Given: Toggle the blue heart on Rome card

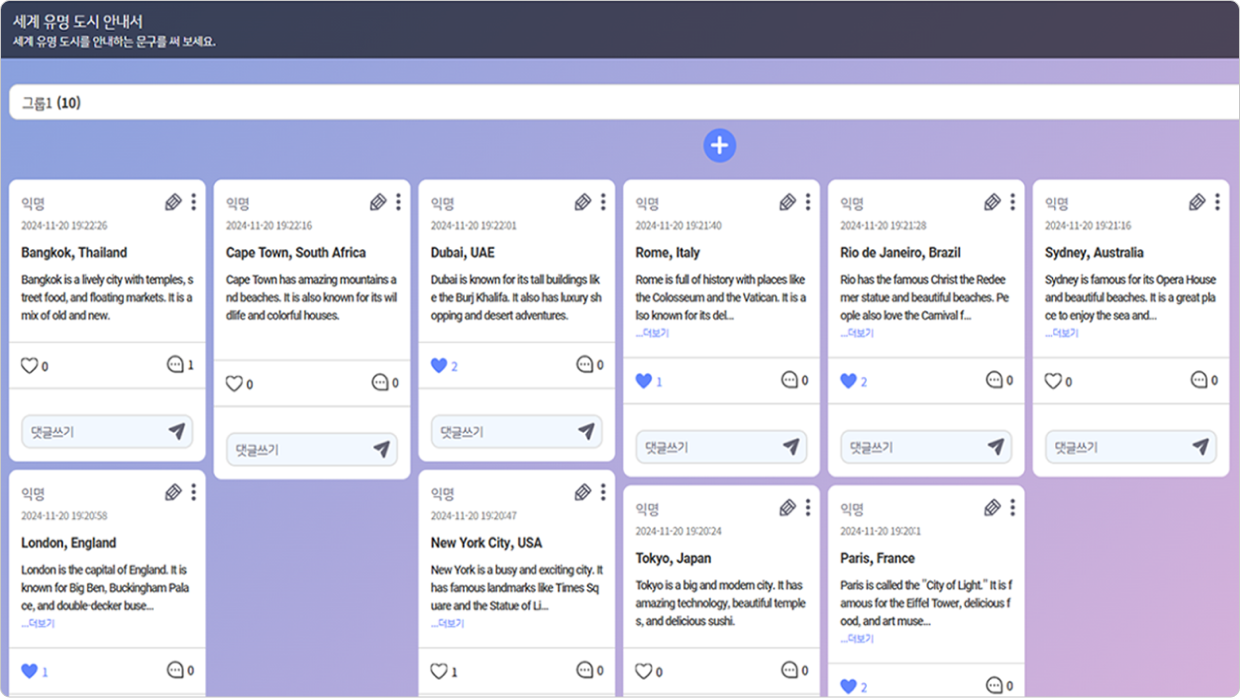Looking at the screenshot, I should point(644,381).
